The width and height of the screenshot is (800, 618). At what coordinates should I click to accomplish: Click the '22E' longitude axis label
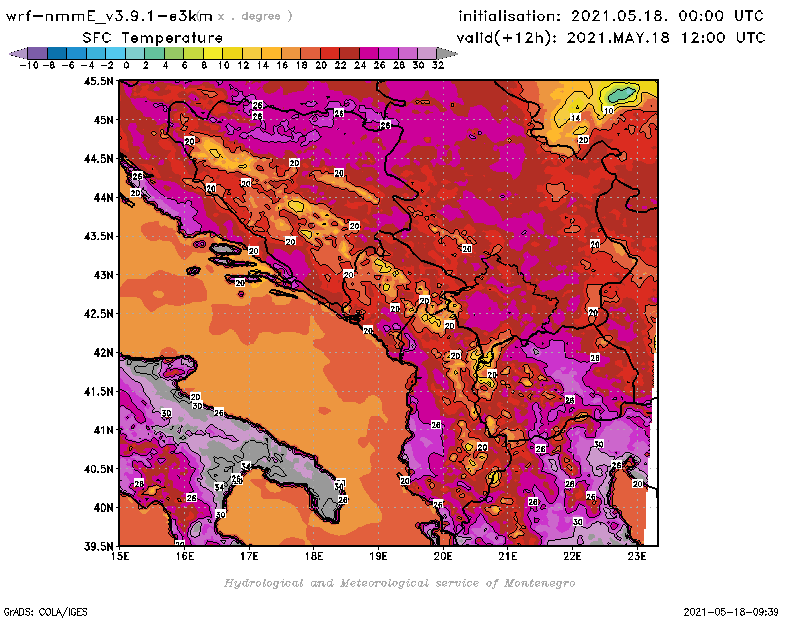(572, 556)
